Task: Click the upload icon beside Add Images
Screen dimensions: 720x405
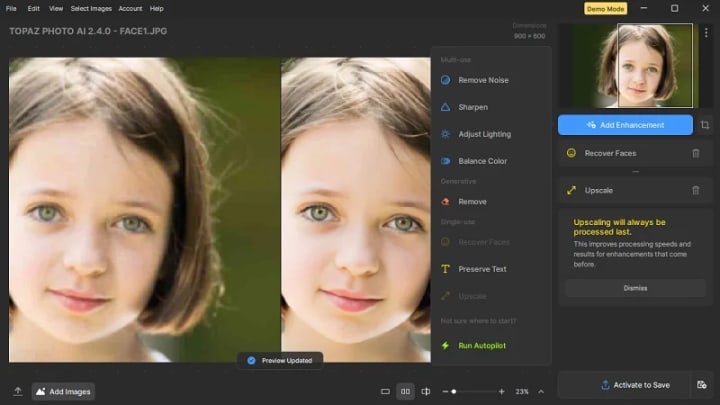Action: click(17, 391)
